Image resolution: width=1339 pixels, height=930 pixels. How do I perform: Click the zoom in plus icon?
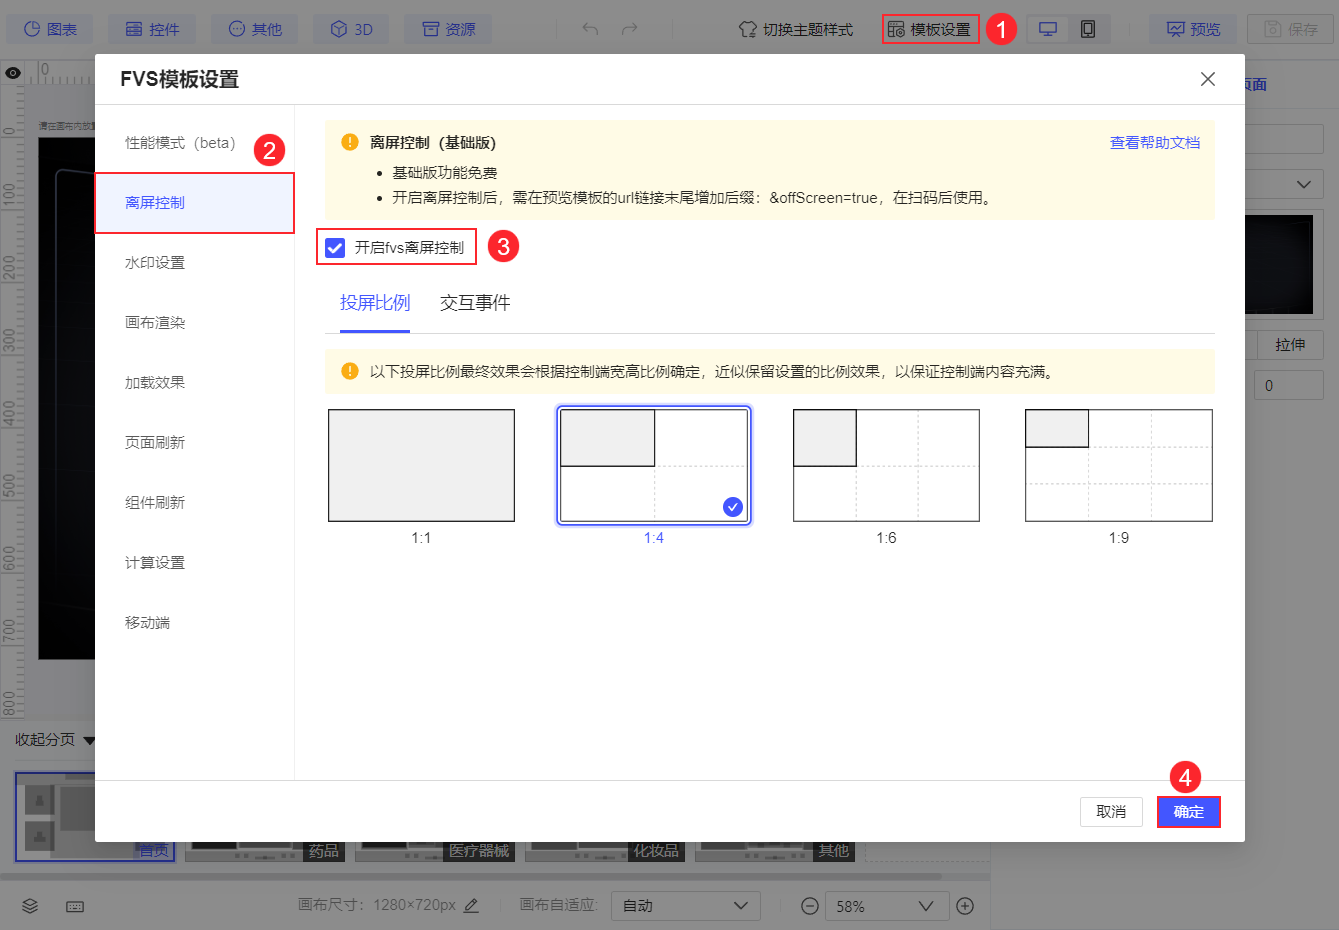[x=965, y=906]
